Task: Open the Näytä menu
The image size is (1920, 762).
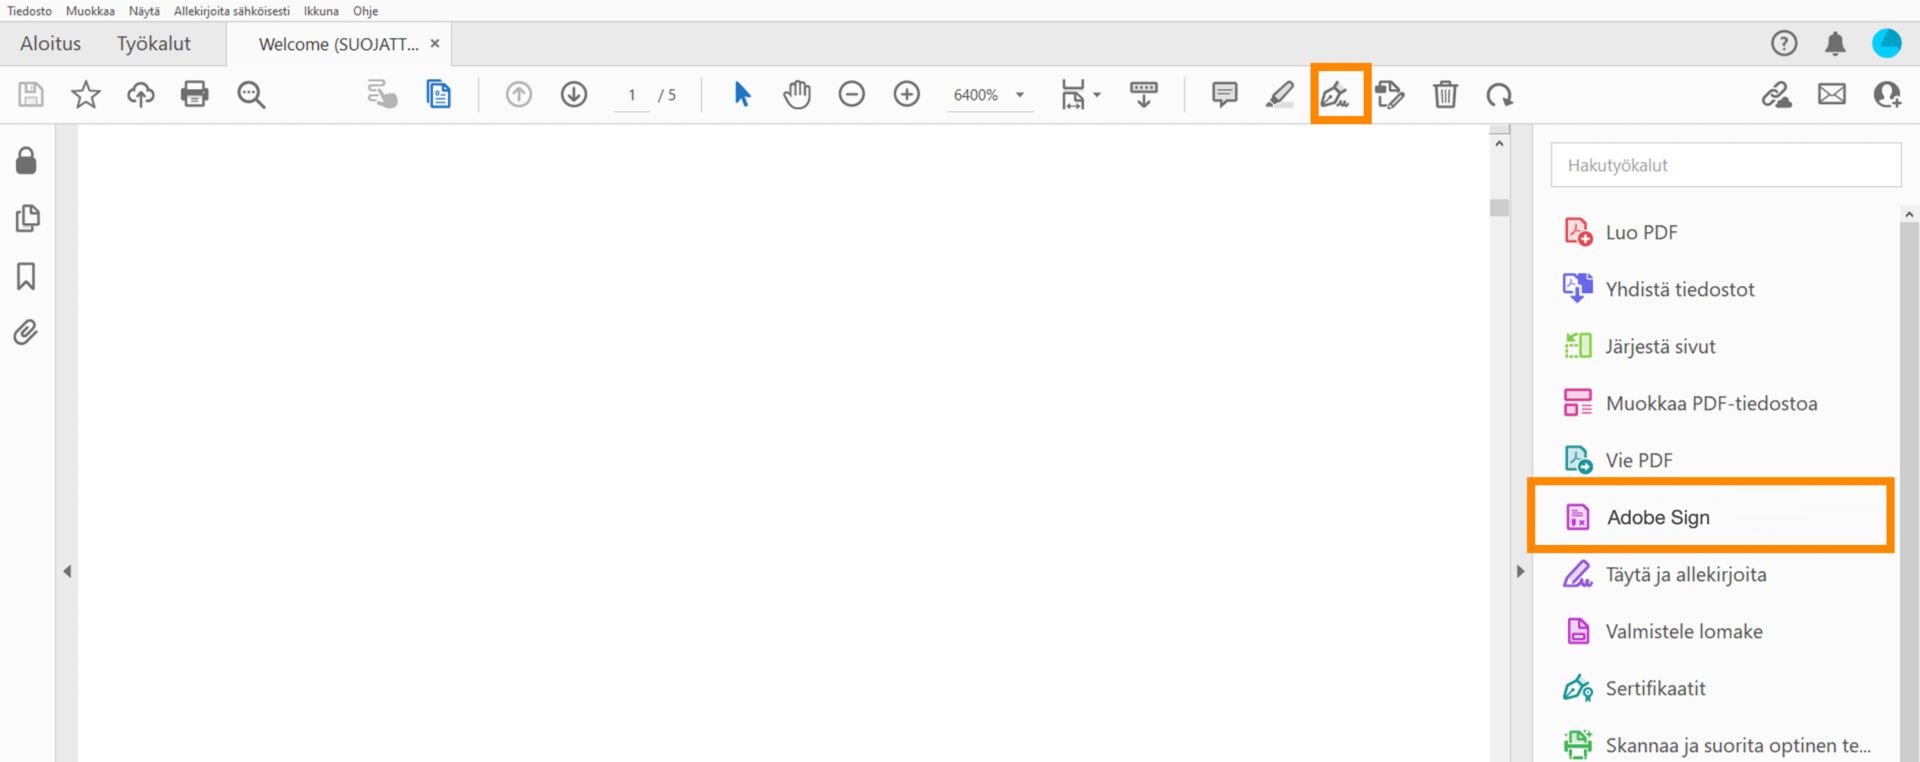Action: click(x=144, y=11)
